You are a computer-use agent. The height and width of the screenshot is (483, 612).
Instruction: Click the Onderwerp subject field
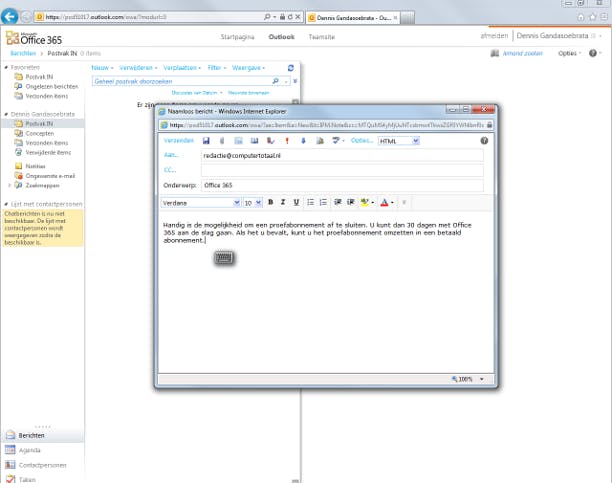[x=342, y=185]
